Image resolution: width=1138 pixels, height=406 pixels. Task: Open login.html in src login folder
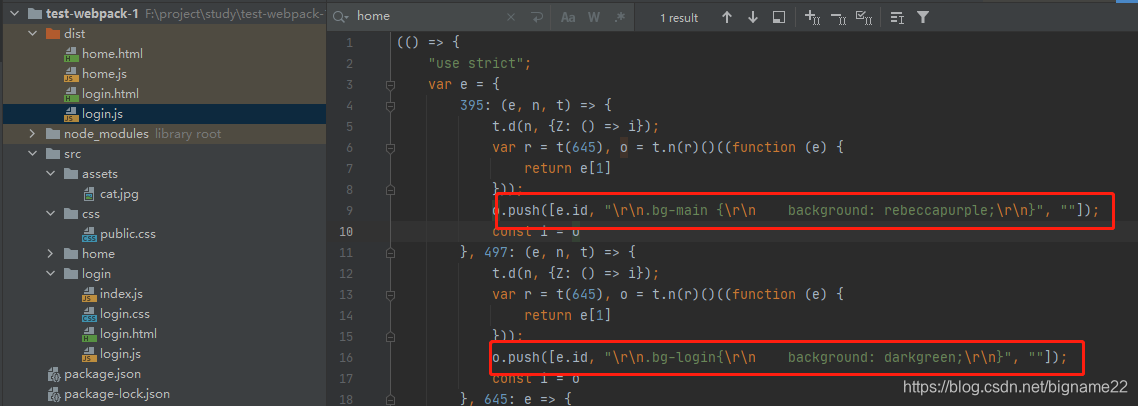click(x=128, y=333)
